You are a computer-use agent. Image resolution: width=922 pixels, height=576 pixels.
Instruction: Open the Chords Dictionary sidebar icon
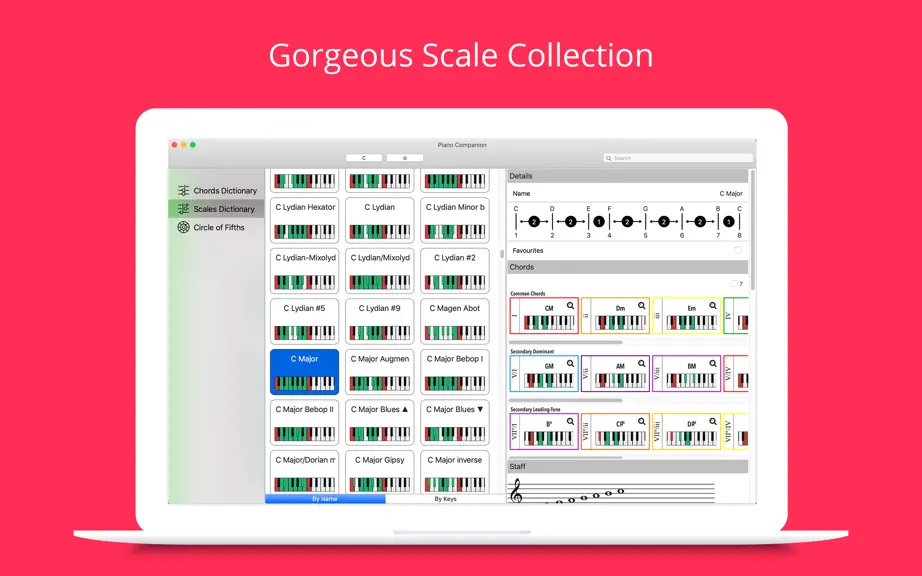point(183,190)
